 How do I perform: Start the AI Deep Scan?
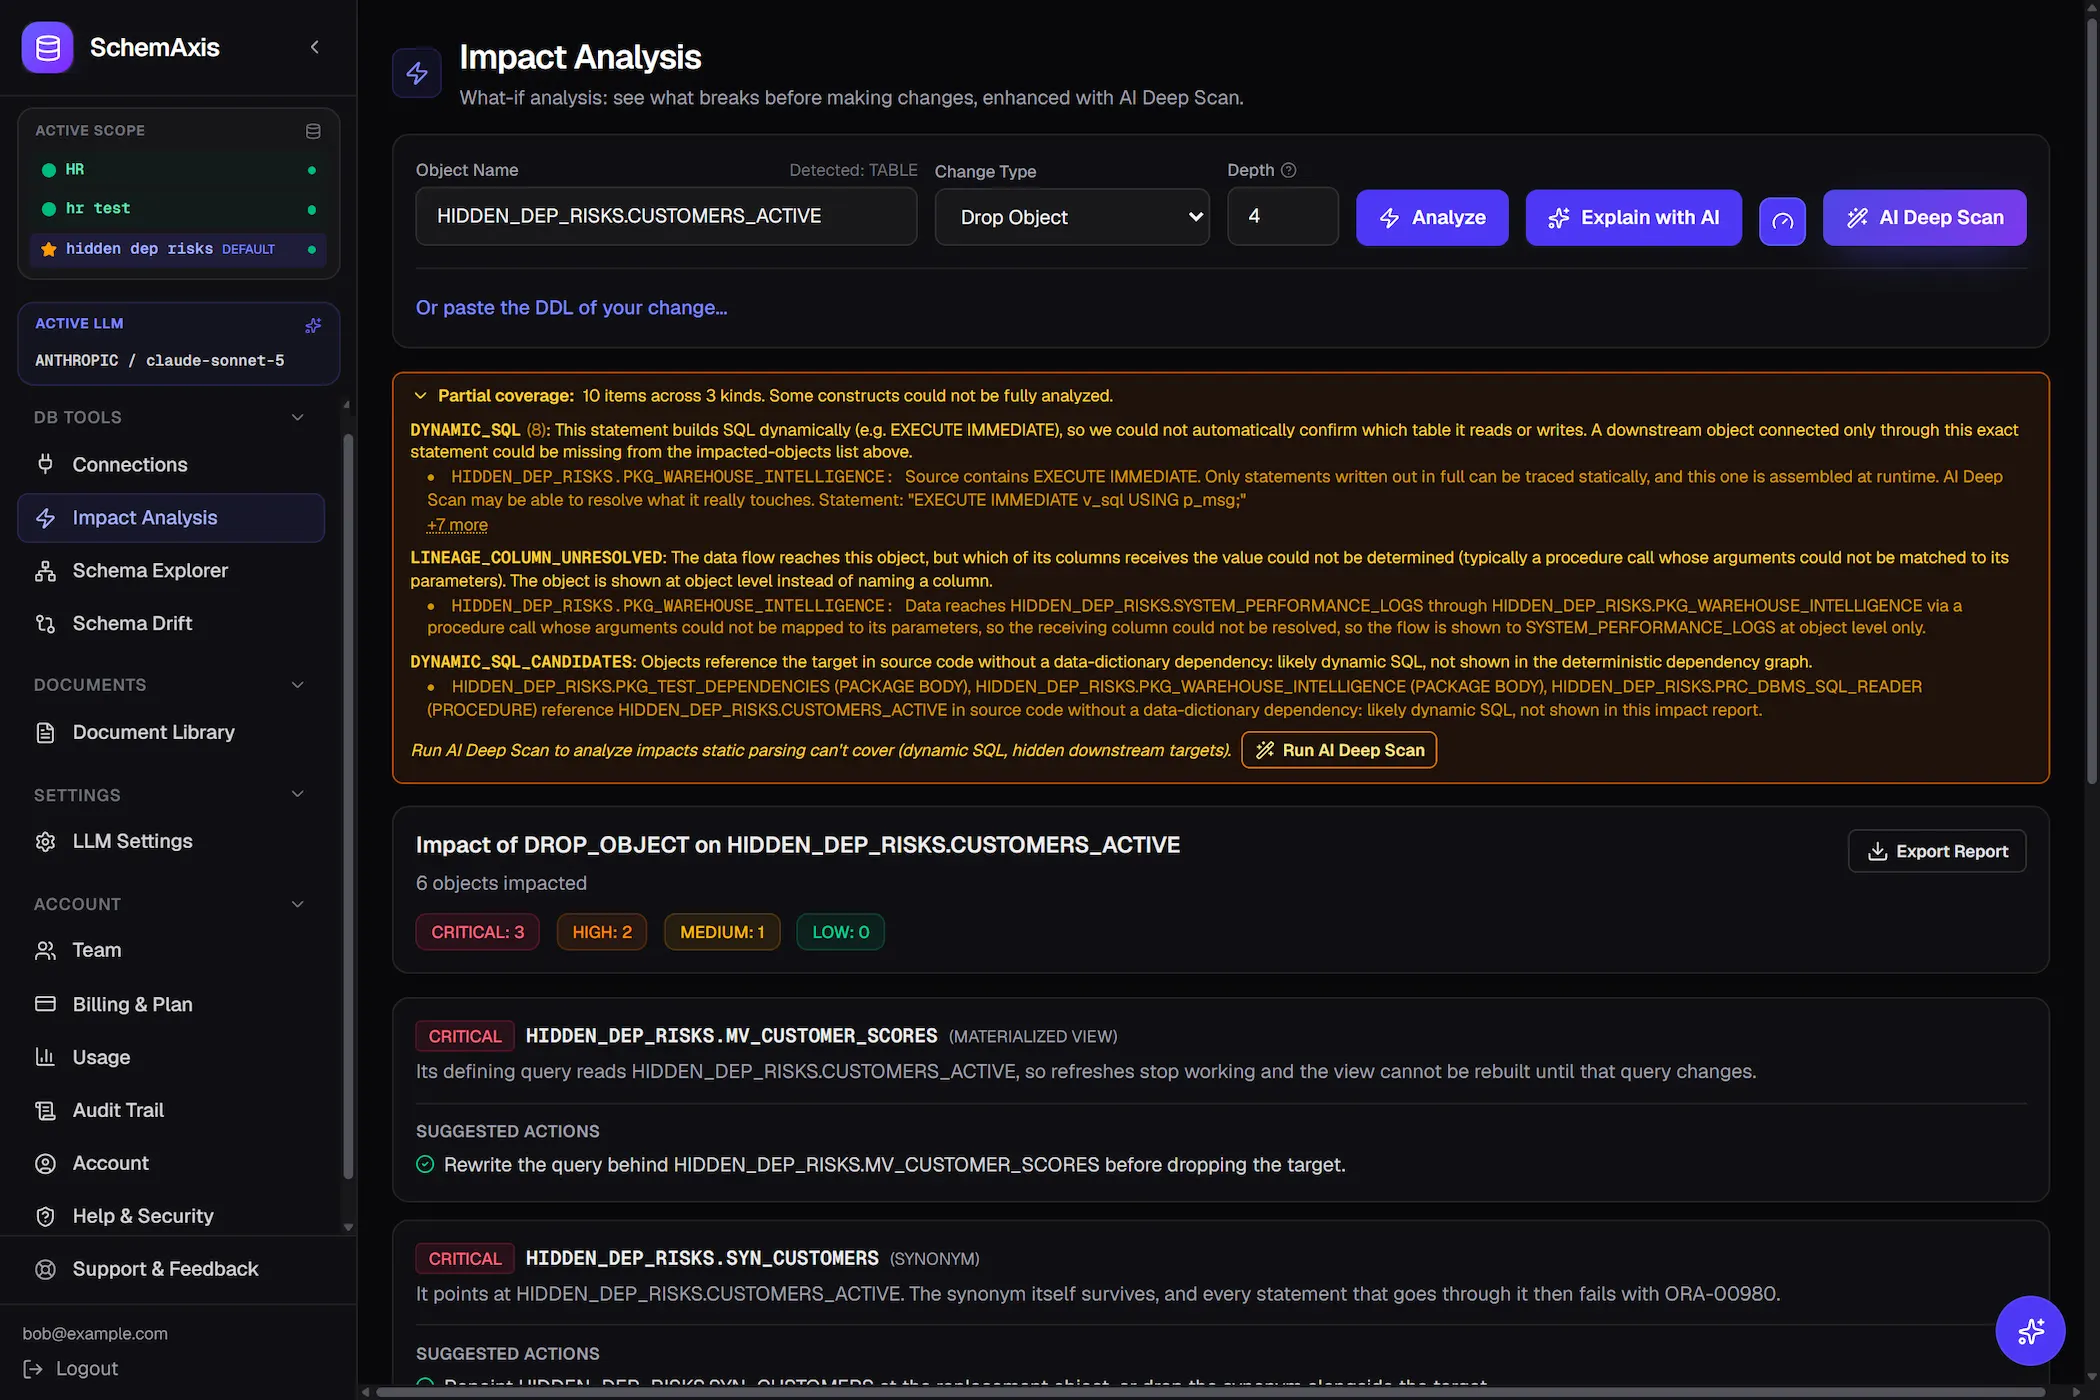click(1925, 217)
